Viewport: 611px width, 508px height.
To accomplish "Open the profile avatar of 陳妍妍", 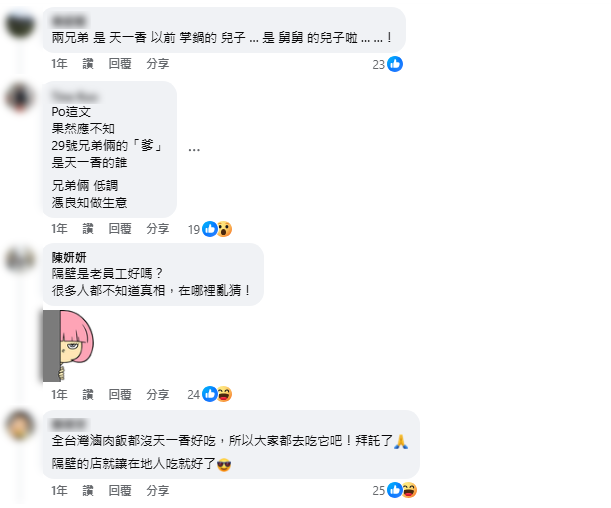I will point(20,259).
